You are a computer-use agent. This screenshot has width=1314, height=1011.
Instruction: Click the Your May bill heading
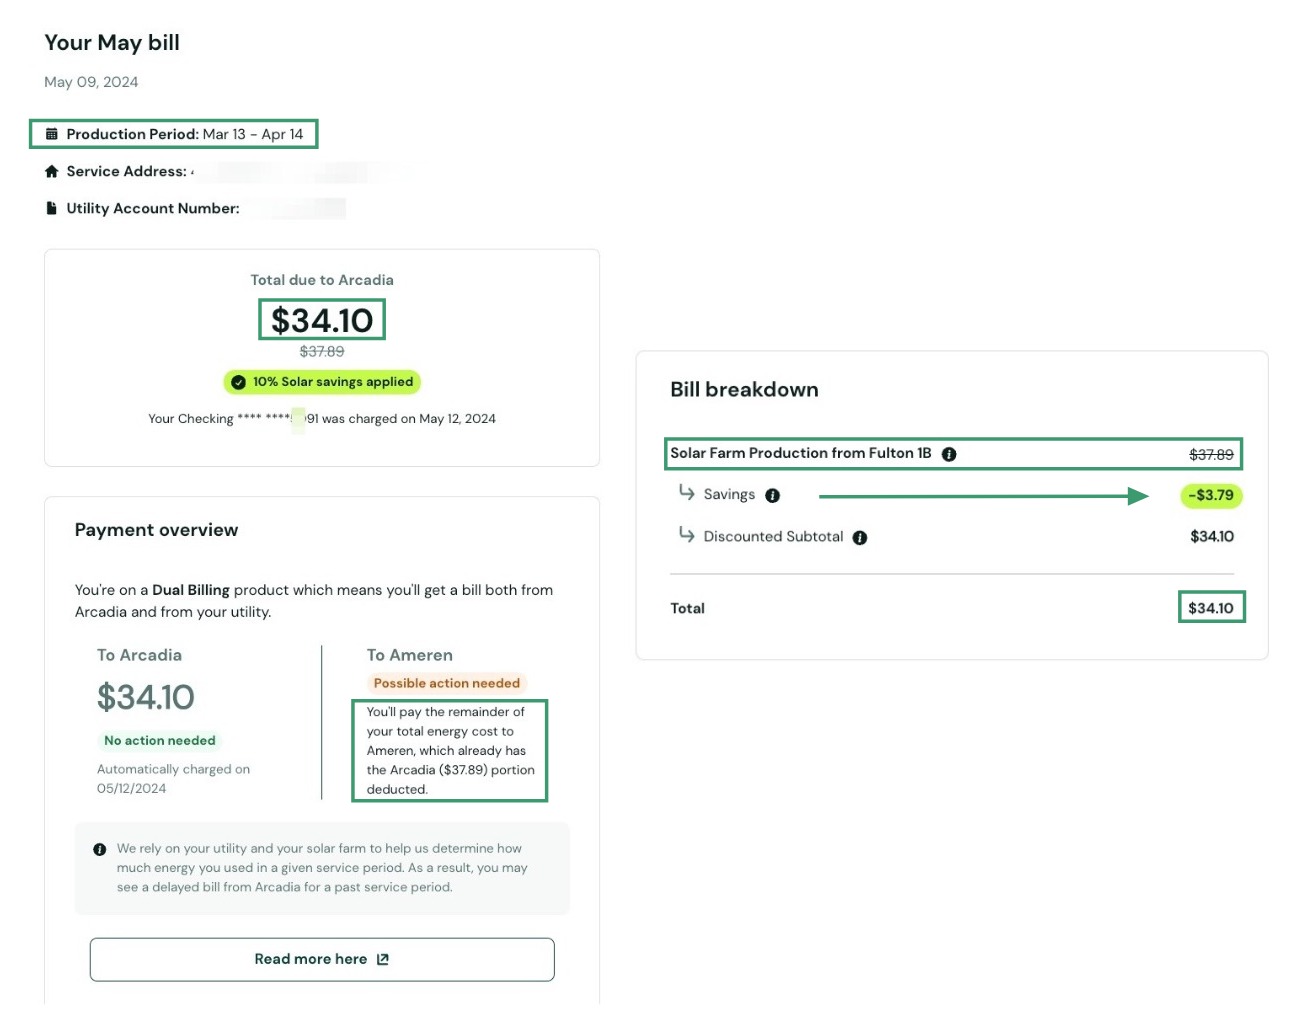click(112, 42)
